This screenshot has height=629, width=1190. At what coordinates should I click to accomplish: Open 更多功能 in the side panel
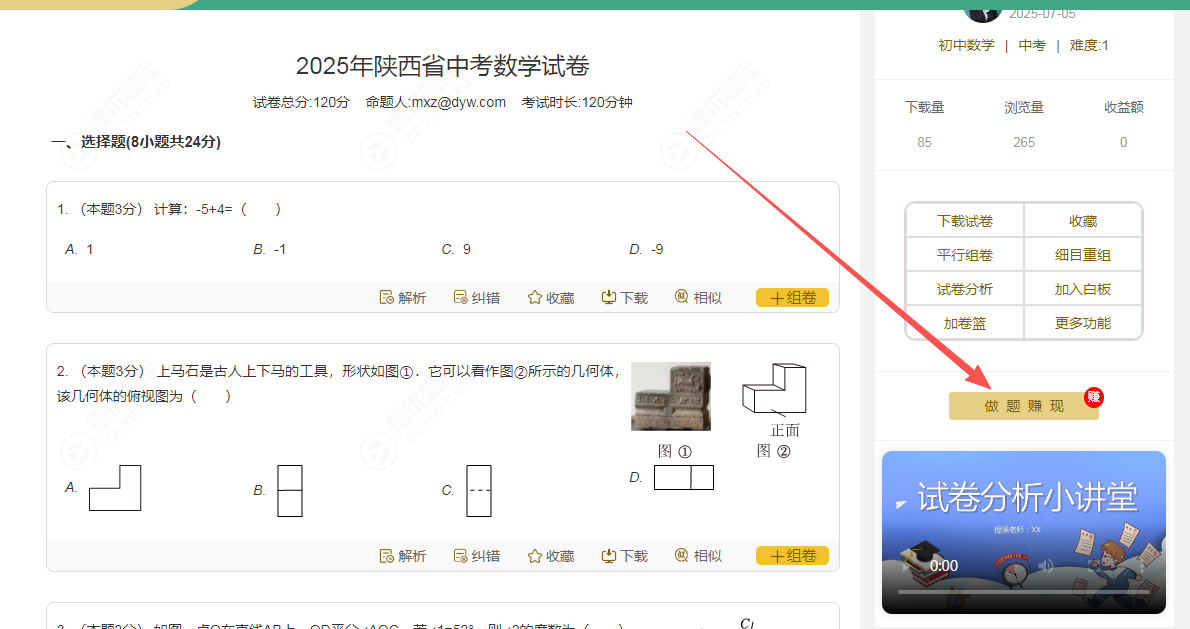pyautogui.click(x=1082, y=323)
